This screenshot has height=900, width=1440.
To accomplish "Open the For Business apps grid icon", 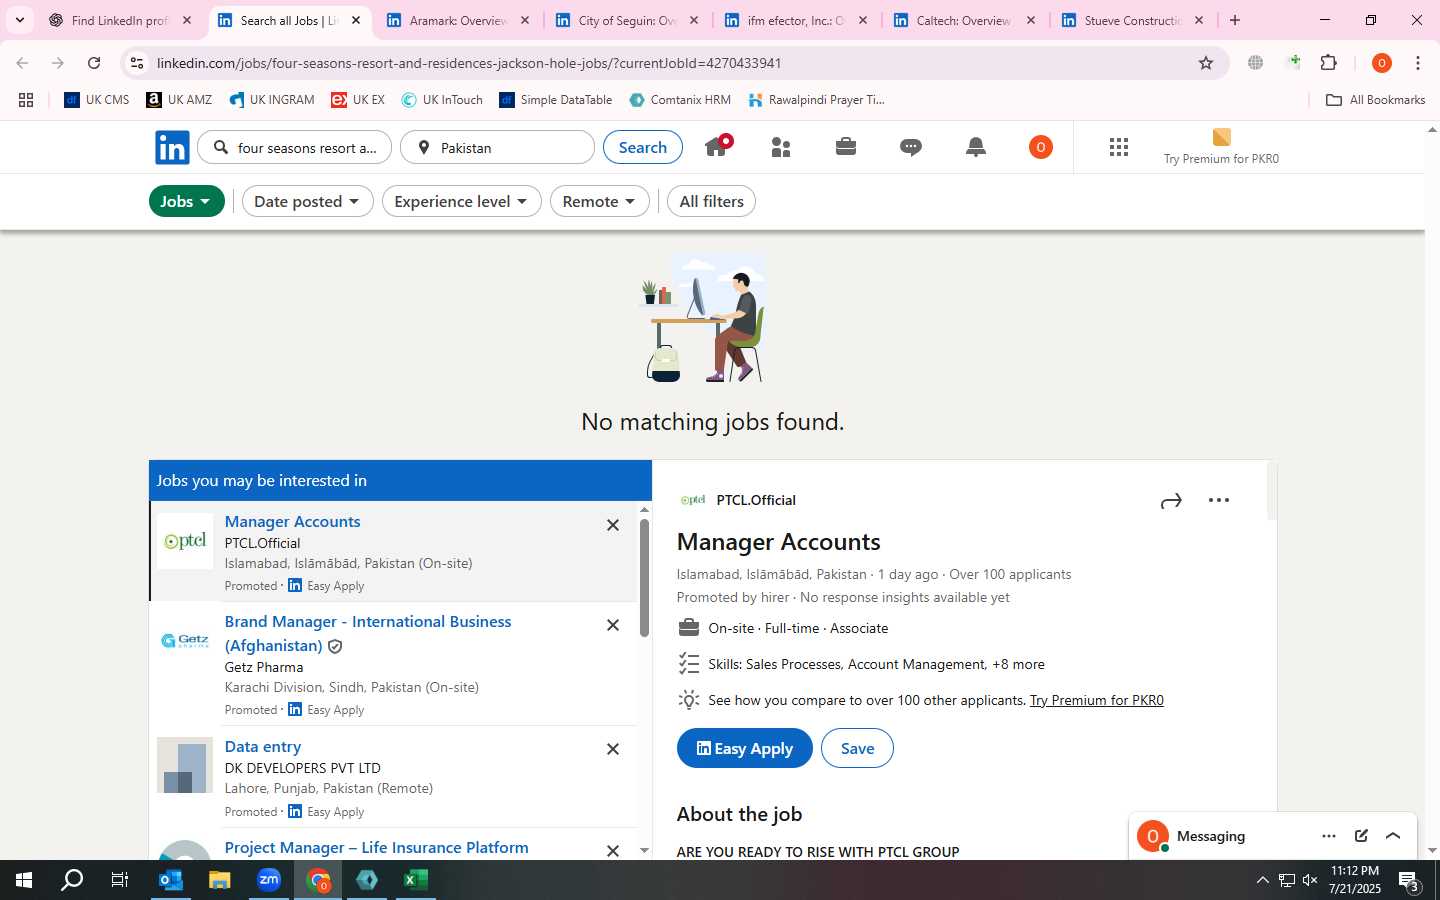I will tap(1119, 148).
